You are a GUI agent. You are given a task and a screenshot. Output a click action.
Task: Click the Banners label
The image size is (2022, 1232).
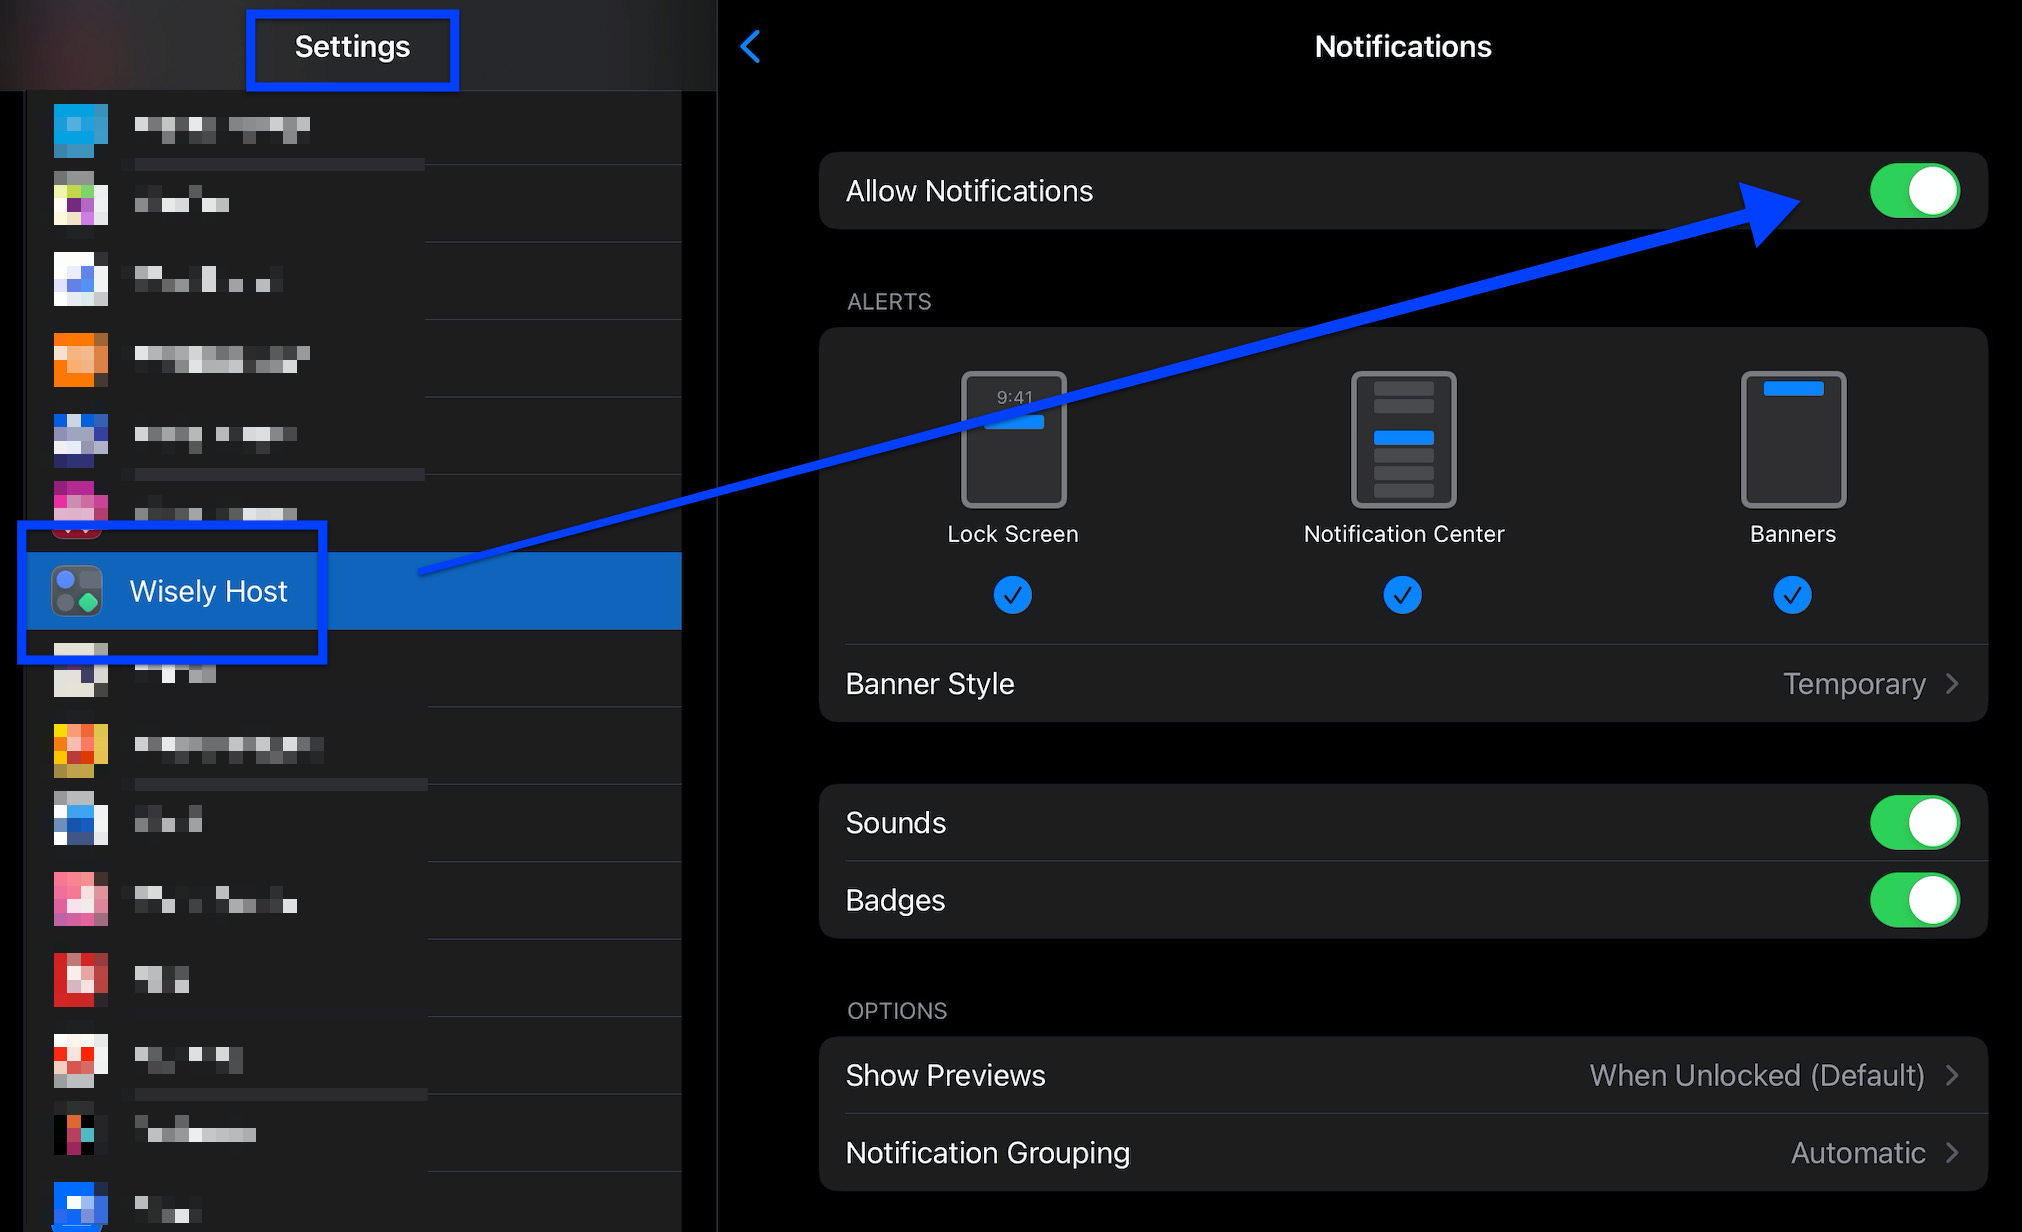click(1793, 534)
